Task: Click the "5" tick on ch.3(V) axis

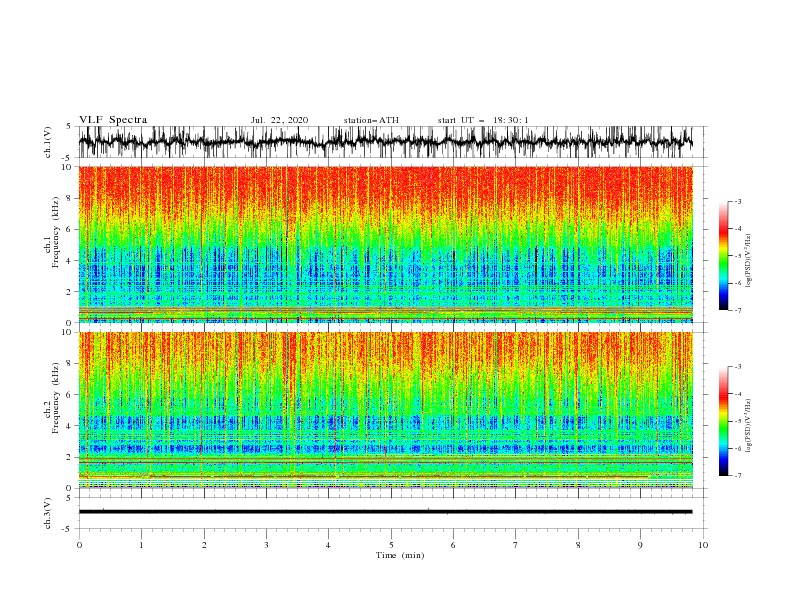Action: coord(69,498)
